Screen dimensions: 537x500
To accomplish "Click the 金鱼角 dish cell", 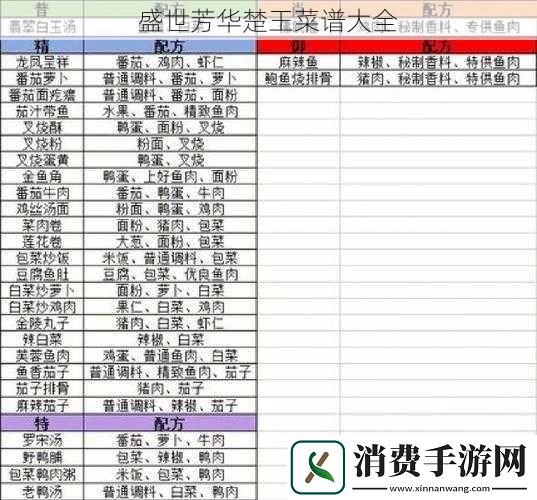I will tap(42, 176).
